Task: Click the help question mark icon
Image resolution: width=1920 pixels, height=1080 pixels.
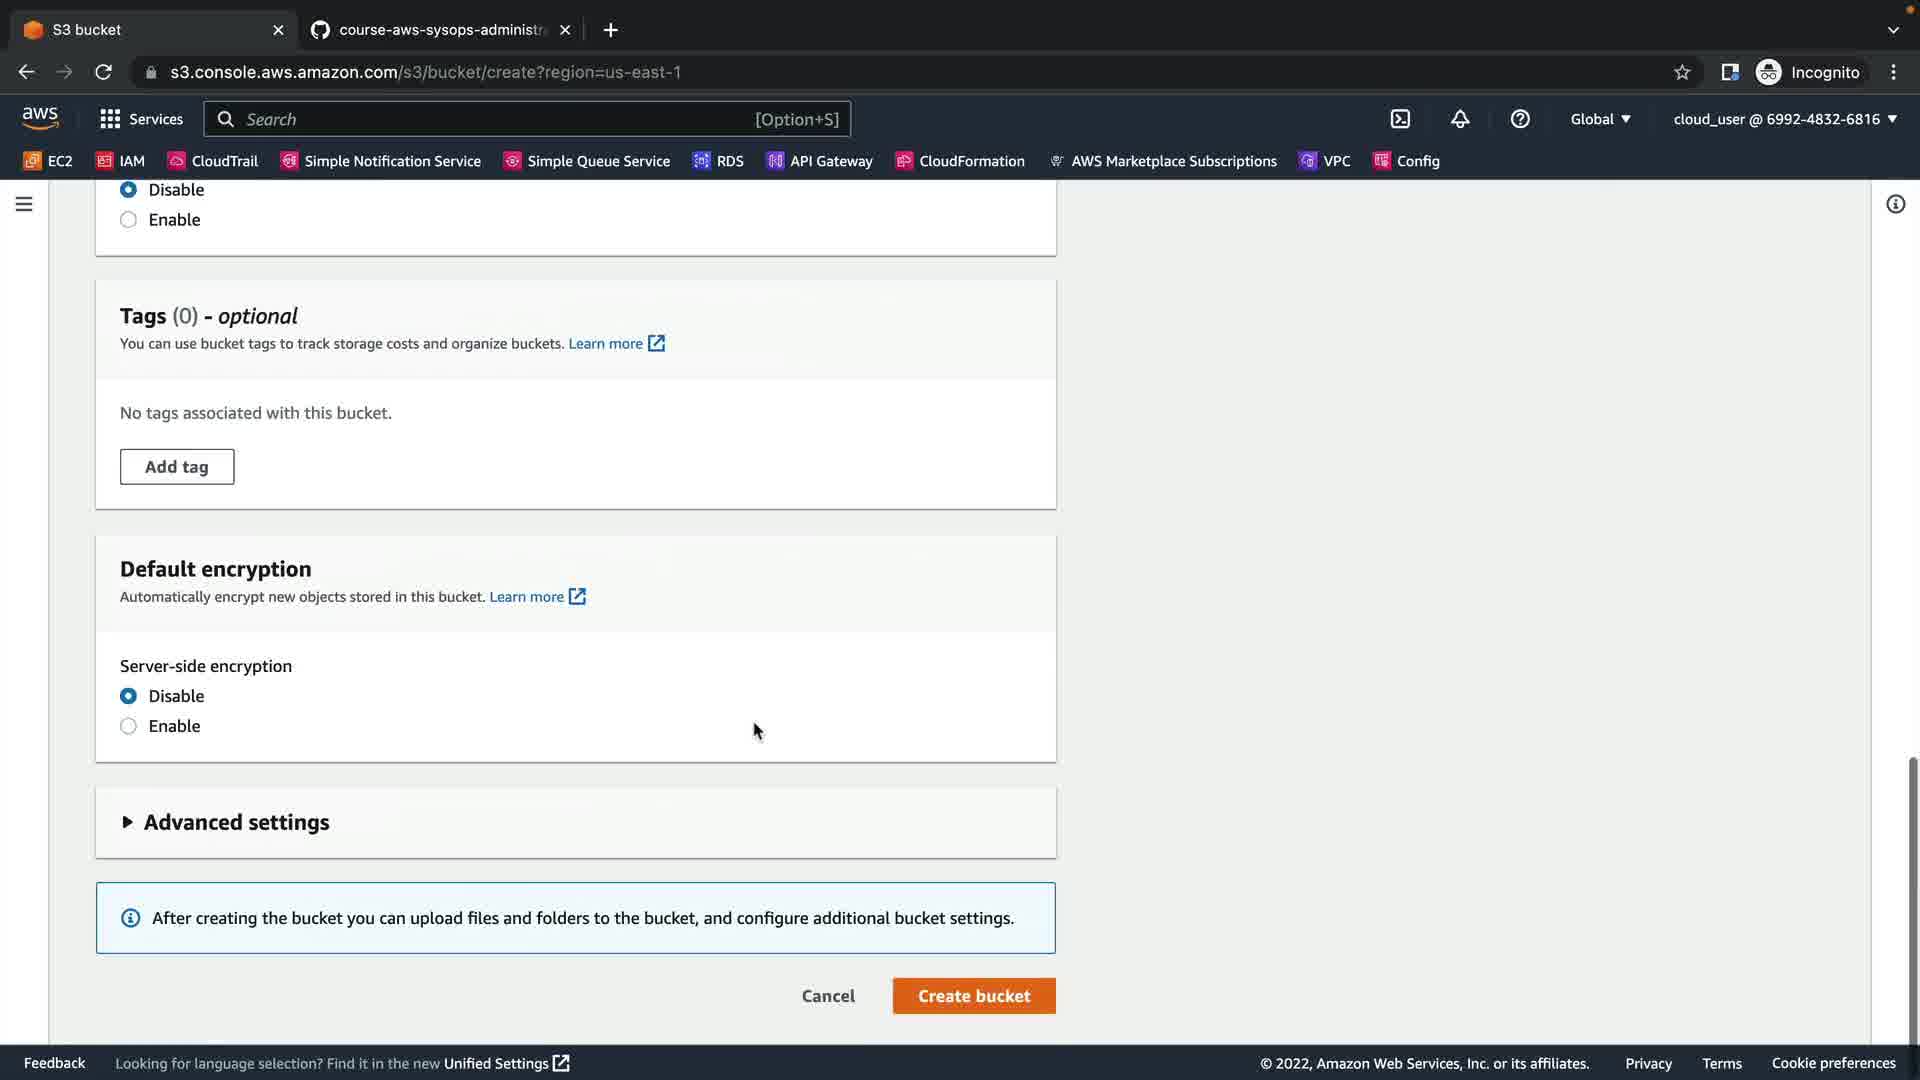Action: pos(1520,119)
